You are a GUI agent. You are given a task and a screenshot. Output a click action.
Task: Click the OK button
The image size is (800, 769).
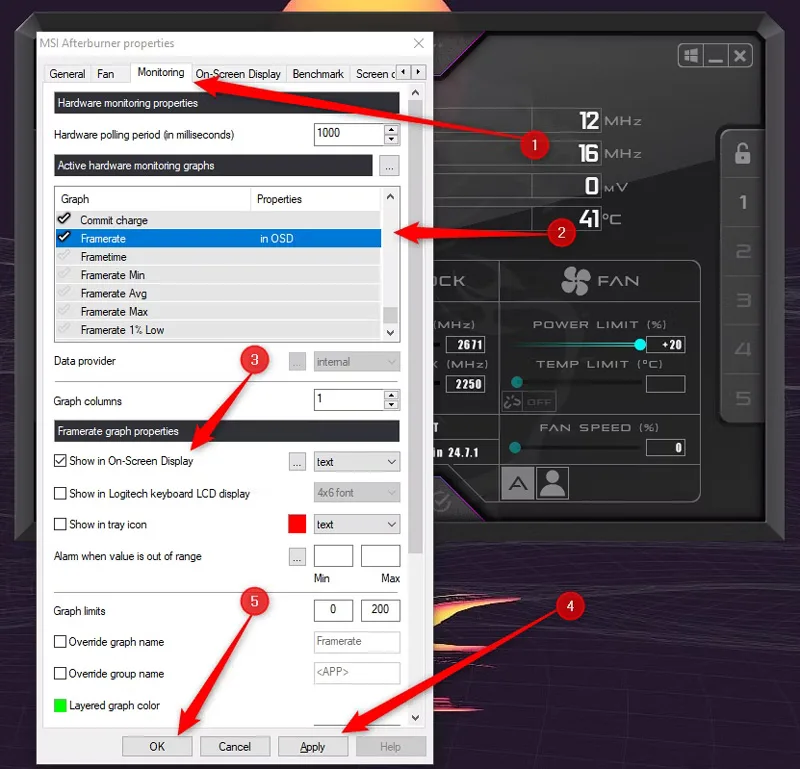[157, 747]
